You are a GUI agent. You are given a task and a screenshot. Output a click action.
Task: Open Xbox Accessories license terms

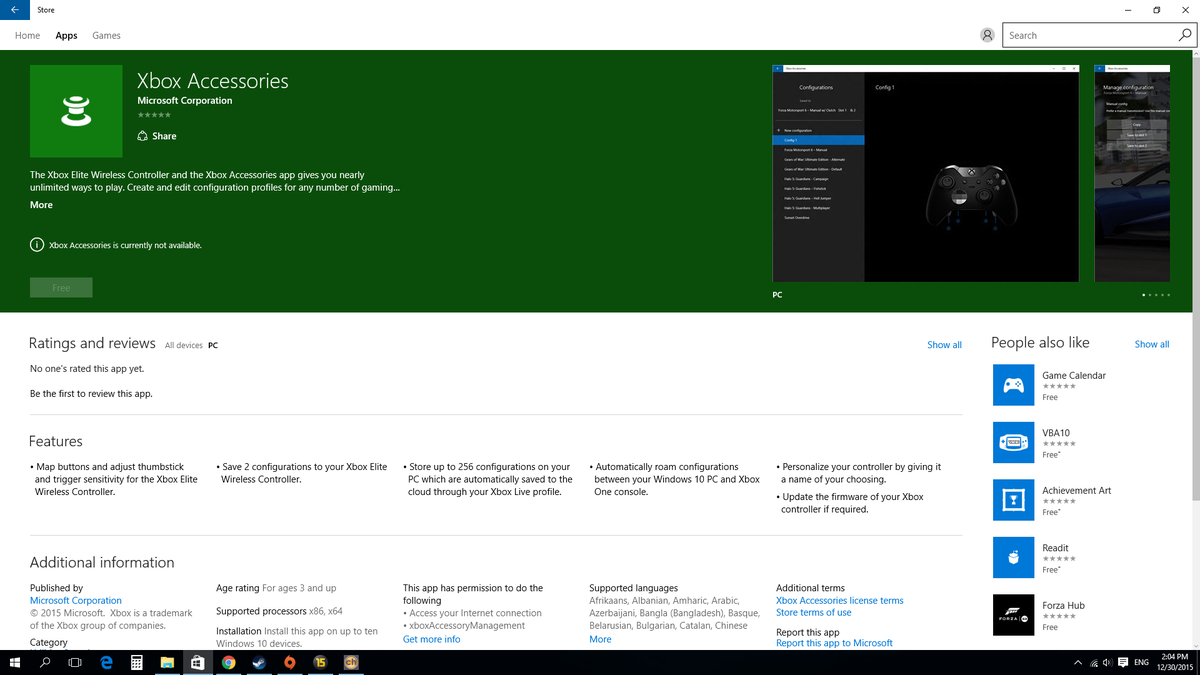click(840, 601)
